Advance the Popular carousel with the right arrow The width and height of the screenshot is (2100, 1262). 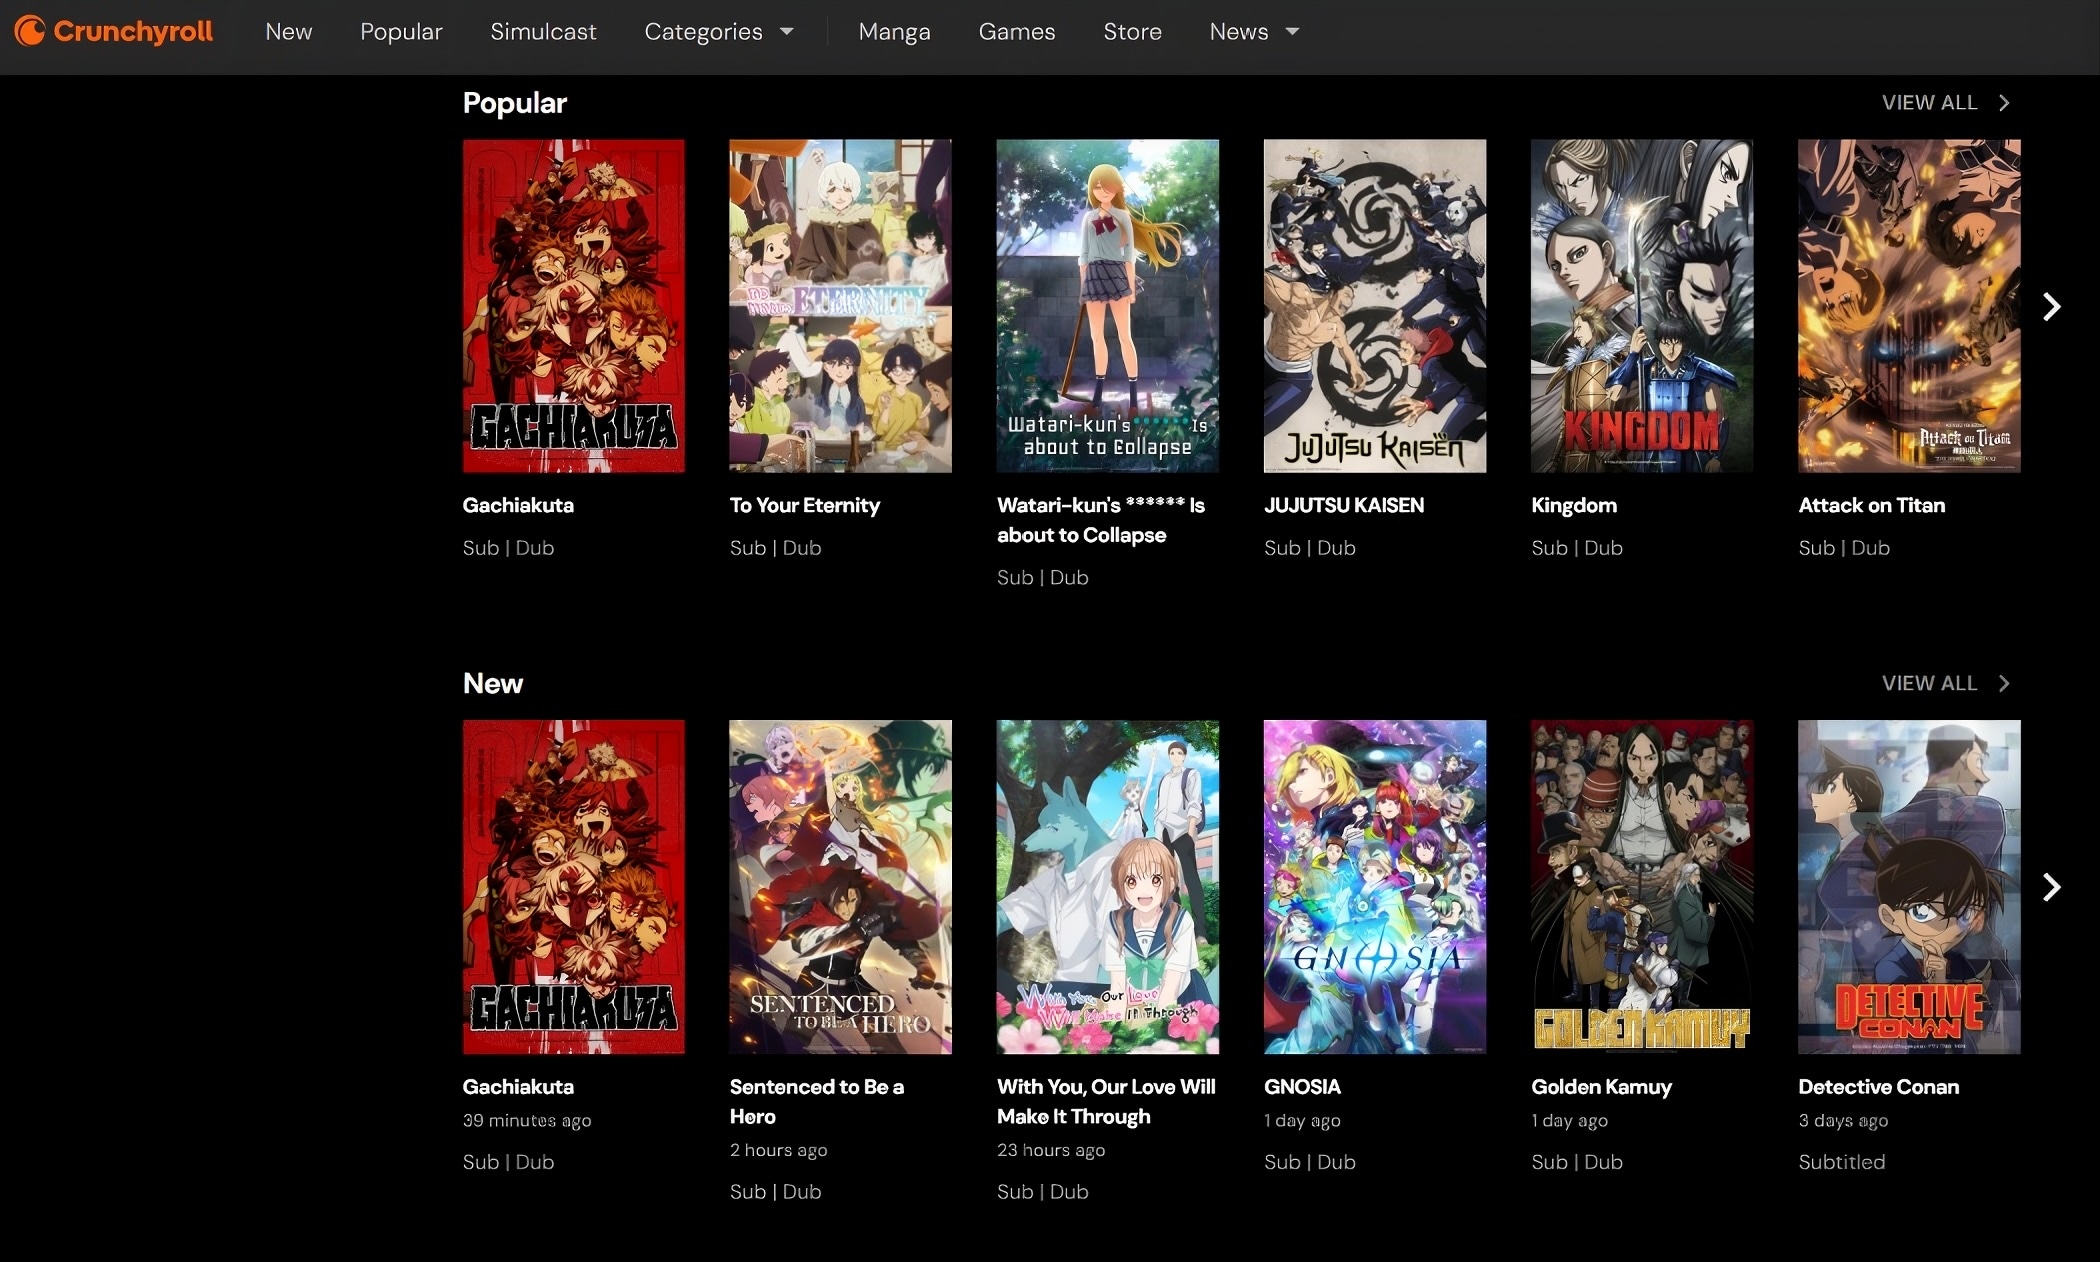[2051, 306]
